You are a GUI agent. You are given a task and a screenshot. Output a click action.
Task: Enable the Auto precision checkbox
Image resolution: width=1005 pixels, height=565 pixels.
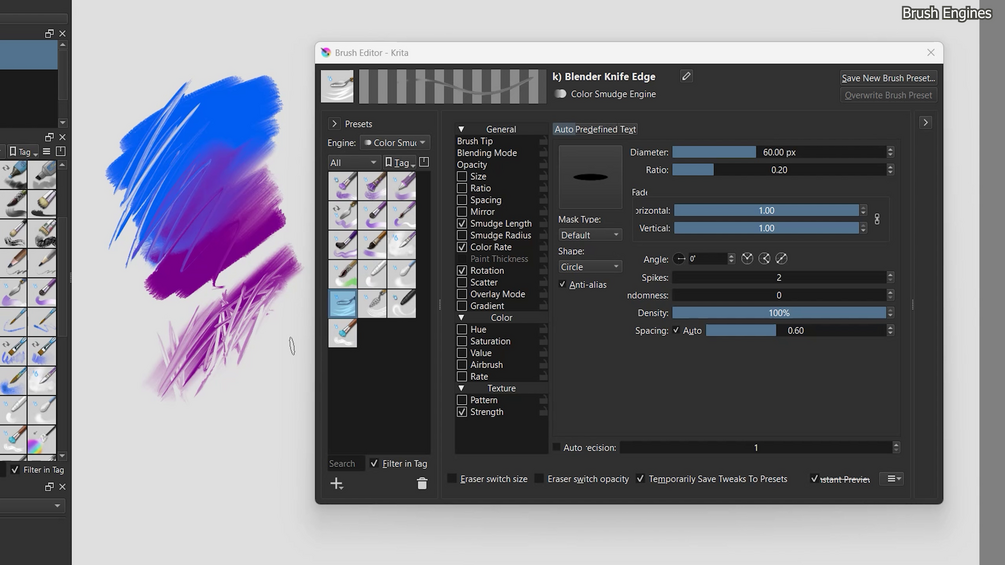556,447
